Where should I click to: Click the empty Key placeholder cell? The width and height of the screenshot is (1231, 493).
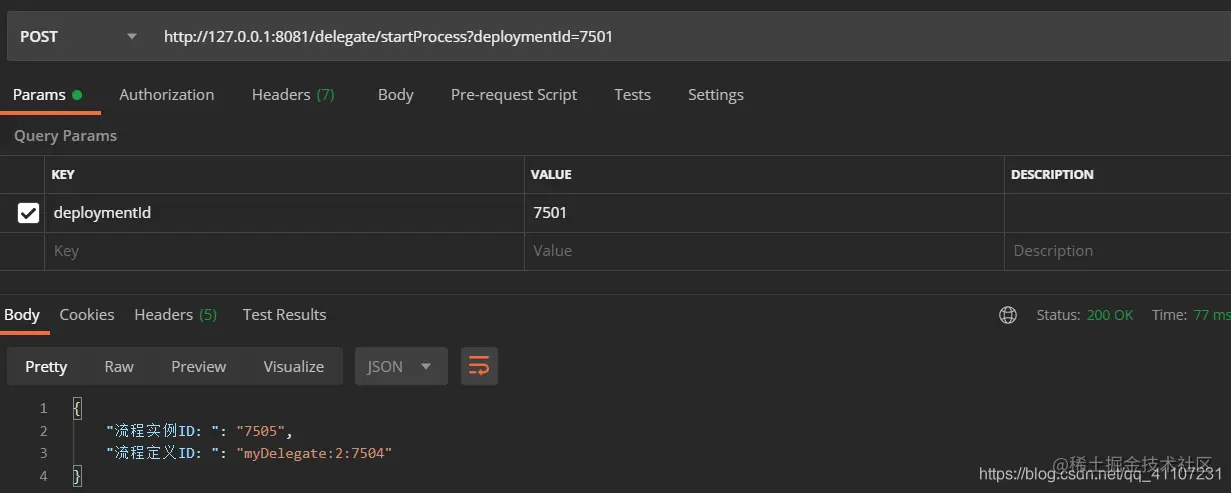284,251
